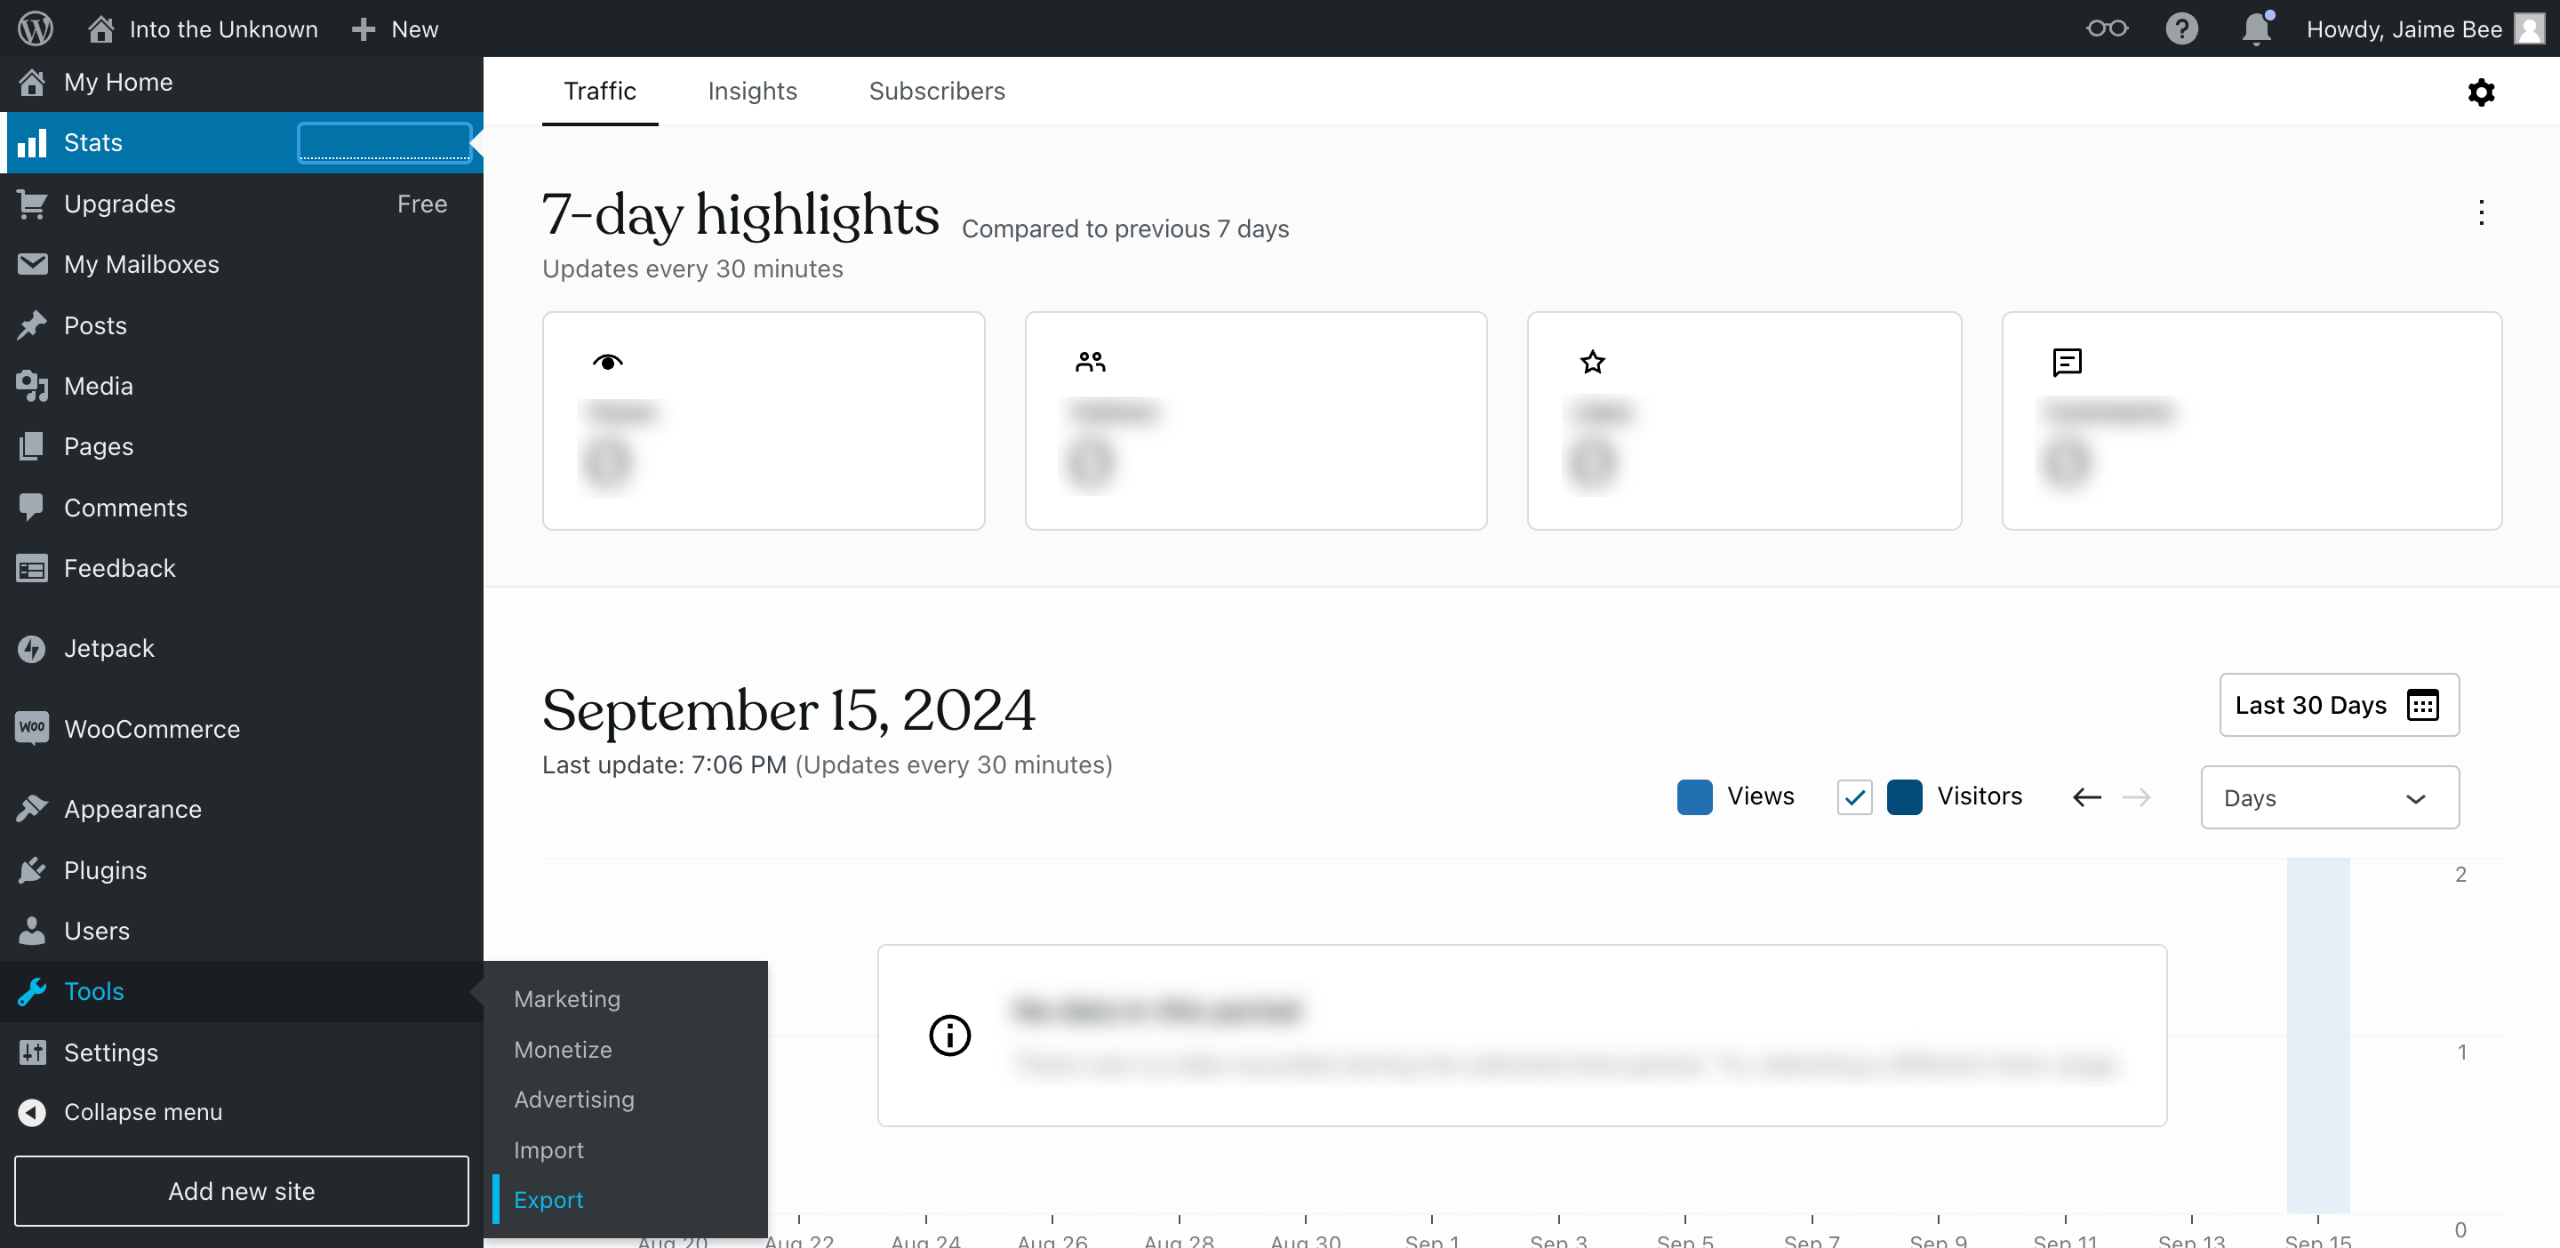Image resolution: width=2560 pixels, height=1248 pixels.
Task: Open the notifications bell
Action: click(2256, 28)
